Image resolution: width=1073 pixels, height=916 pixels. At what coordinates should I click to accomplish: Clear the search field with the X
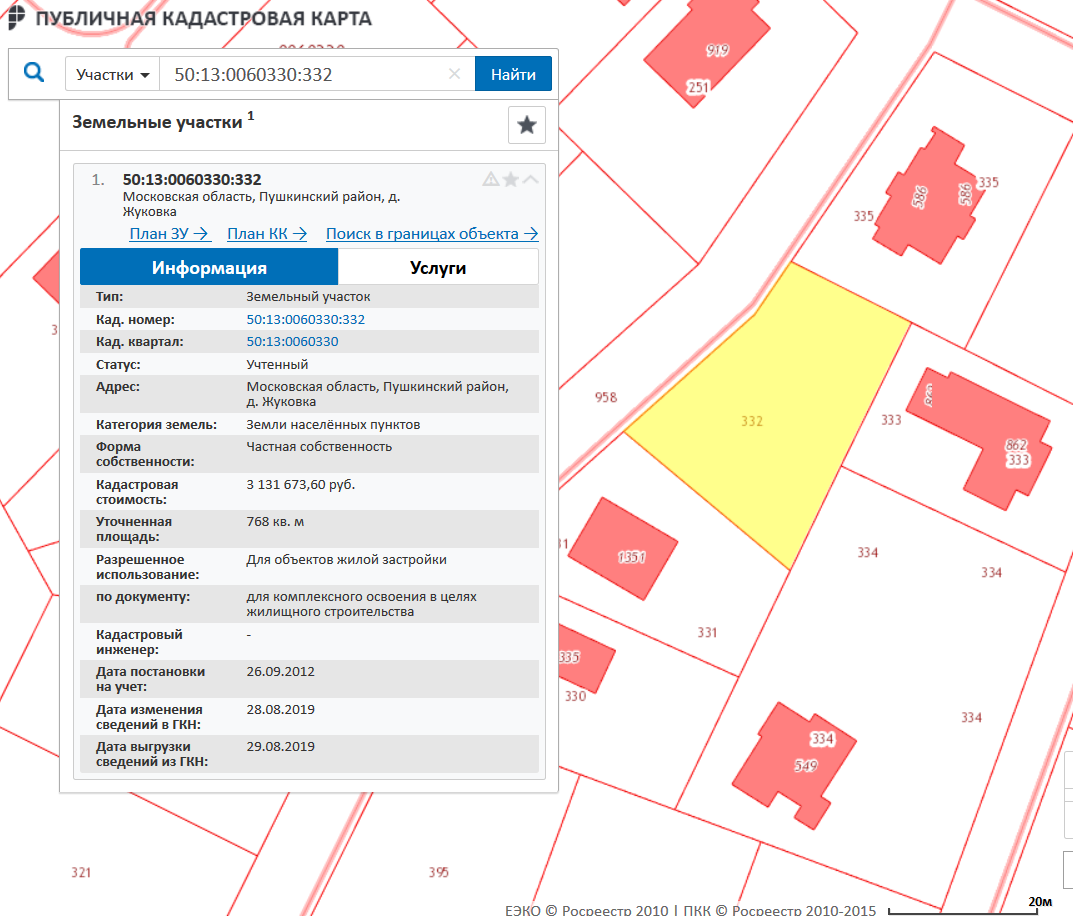pos(454,74)
